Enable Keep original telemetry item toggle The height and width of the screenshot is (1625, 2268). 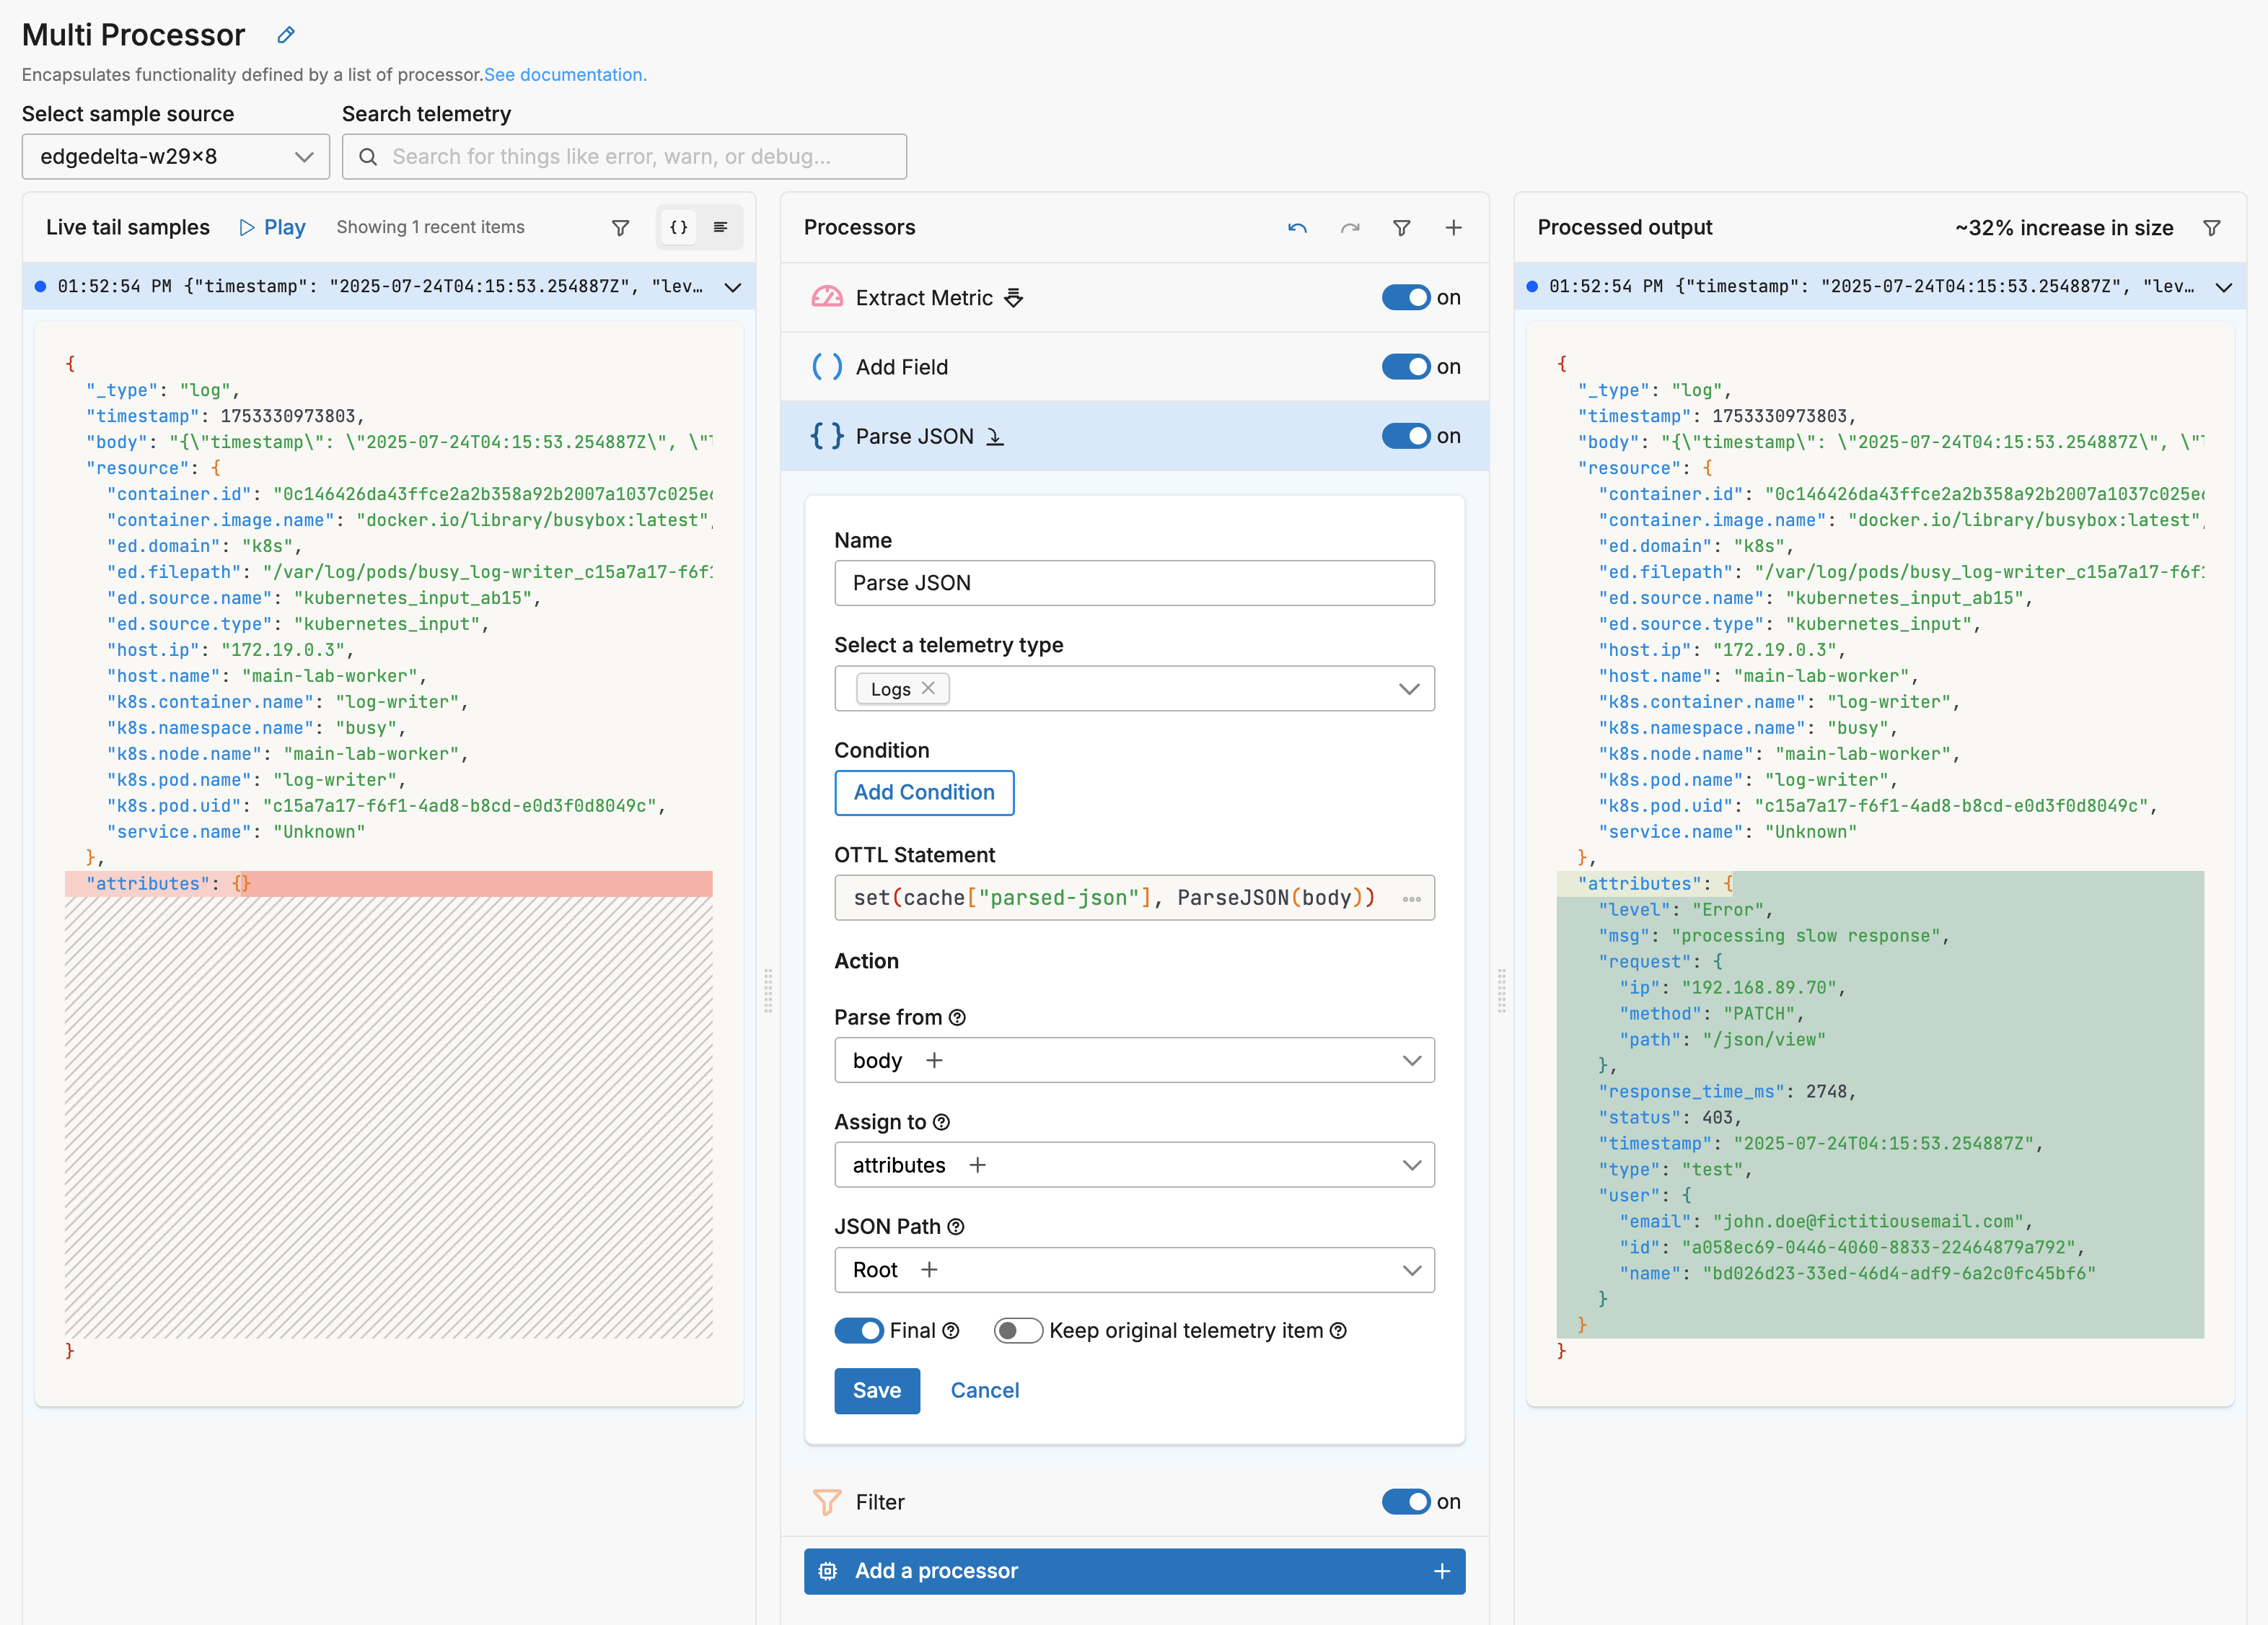coord(1018,1331)
